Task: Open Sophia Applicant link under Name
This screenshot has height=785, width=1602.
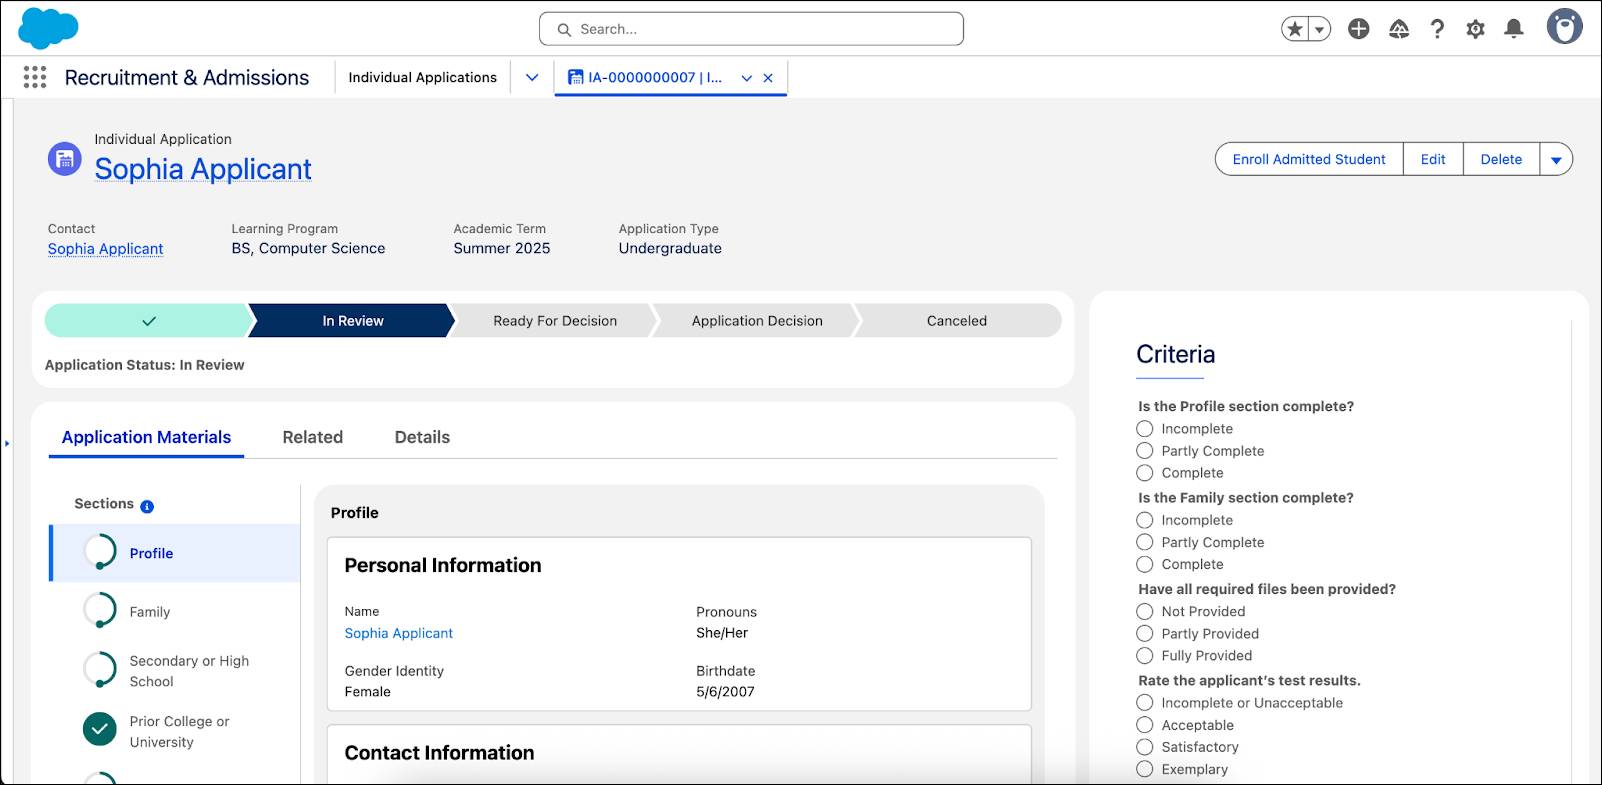Action: 398,633
